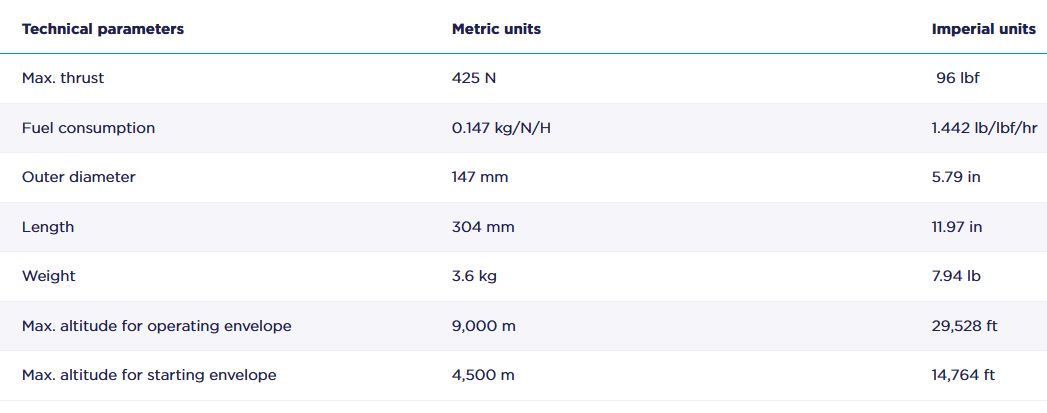Click the 3.6 kg weight value
1047x413 pixels.
474,276
